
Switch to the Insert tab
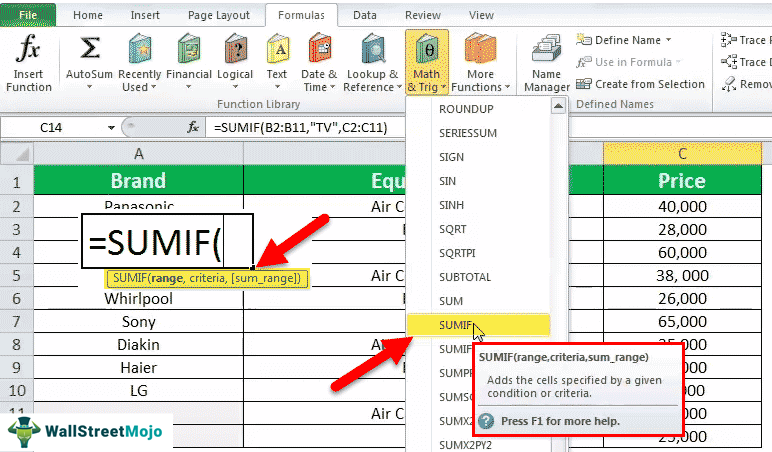(145, 15)
